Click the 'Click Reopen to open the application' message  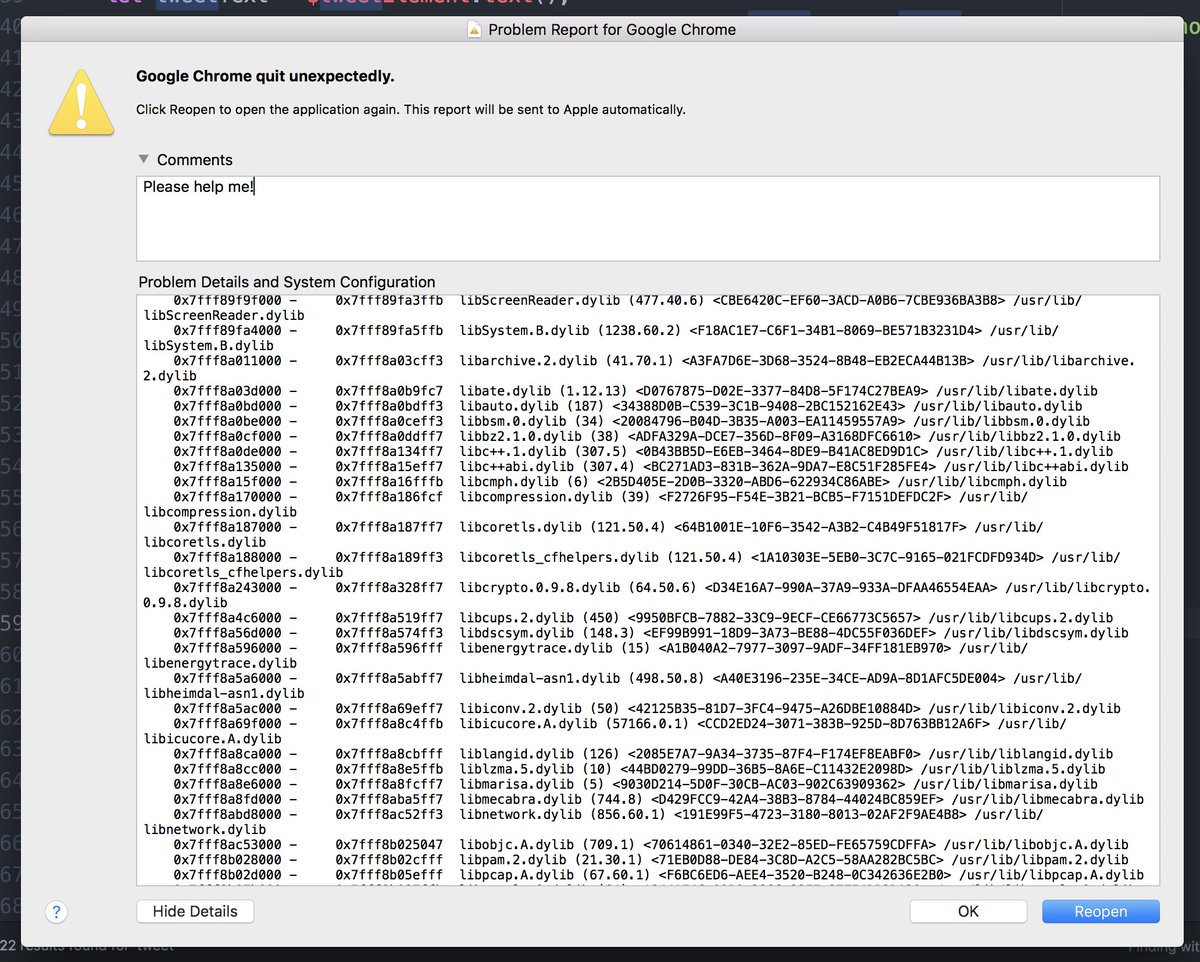[411, 110]
